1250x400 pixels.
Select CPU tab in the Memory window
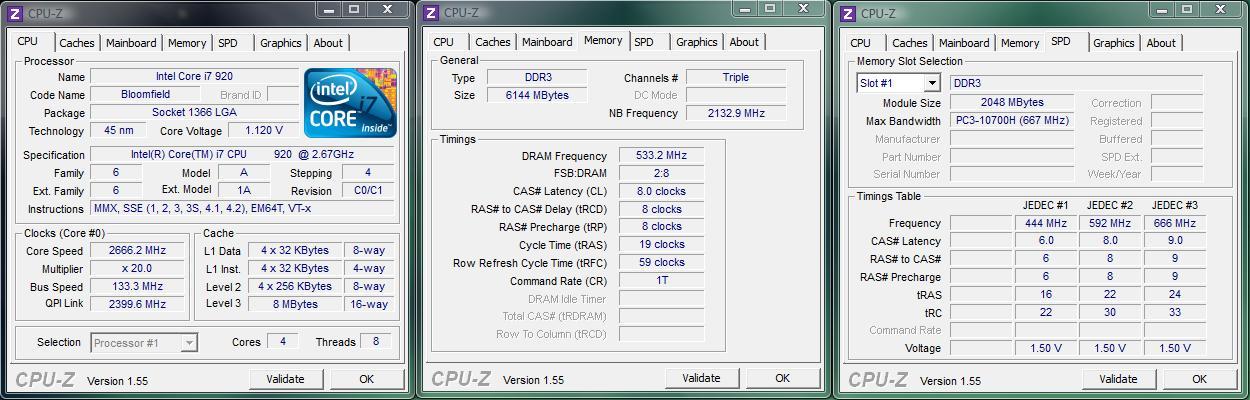[444, 42]
